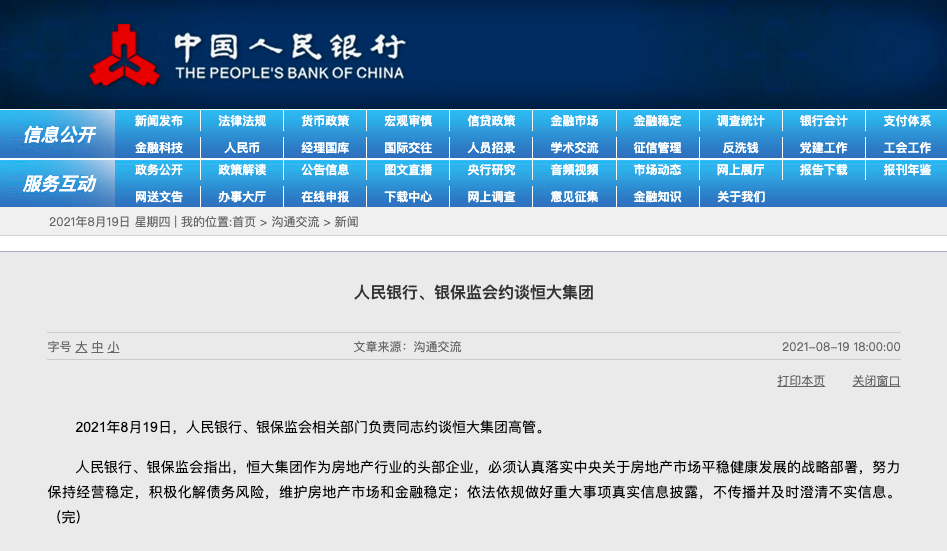Open 关于我们 menu item
Screen dimensions: 947x551
740,197
